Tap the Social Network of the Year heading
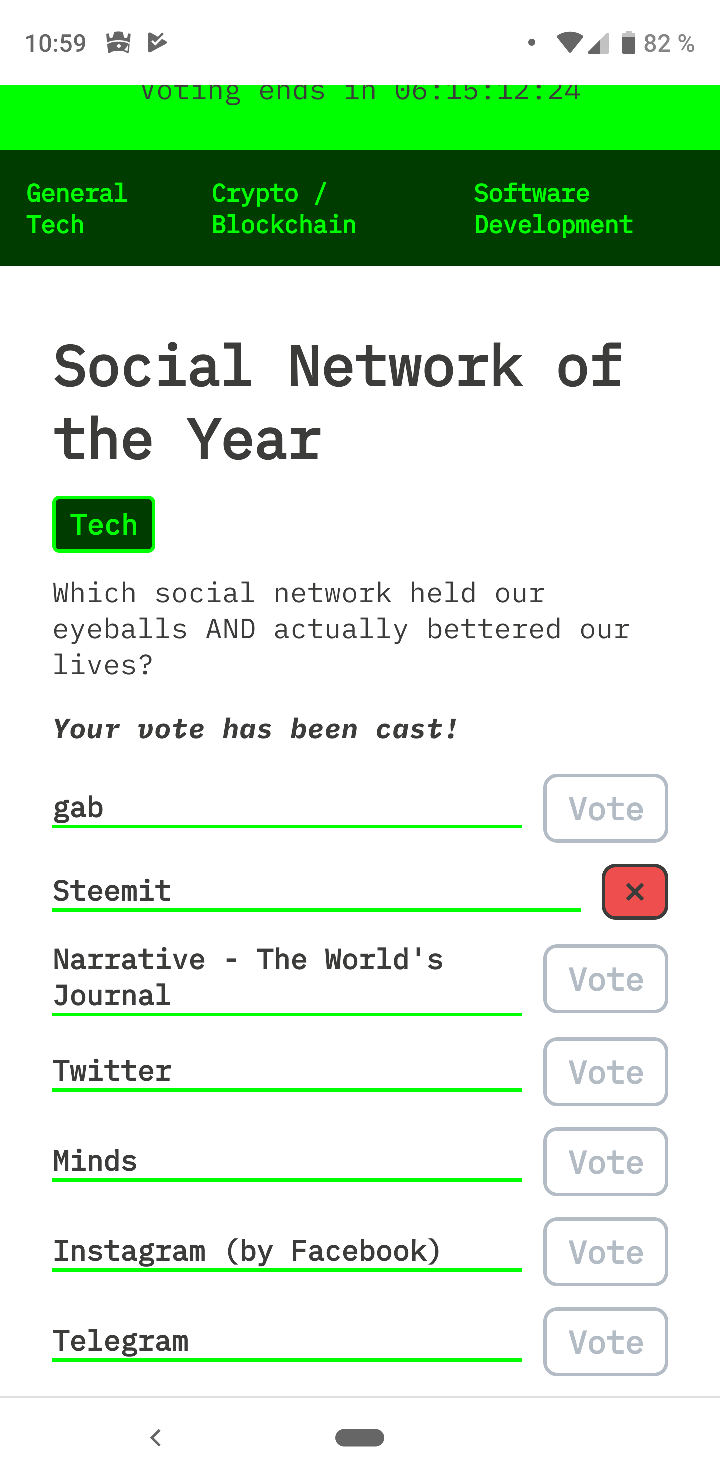Viewport: 720px width, 1480px height. coord(337,402)
